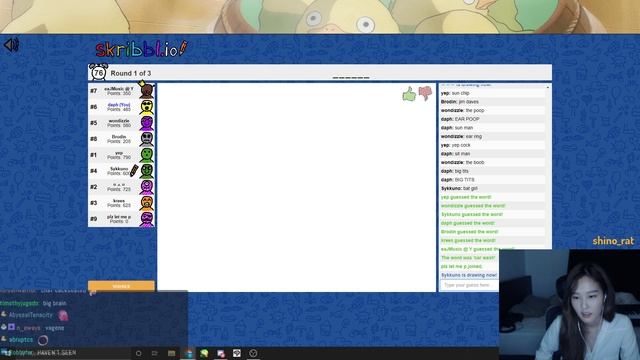The image size is (640, 360).
Task: Click the orange Votekick button
Action: [x=121, y=286]
